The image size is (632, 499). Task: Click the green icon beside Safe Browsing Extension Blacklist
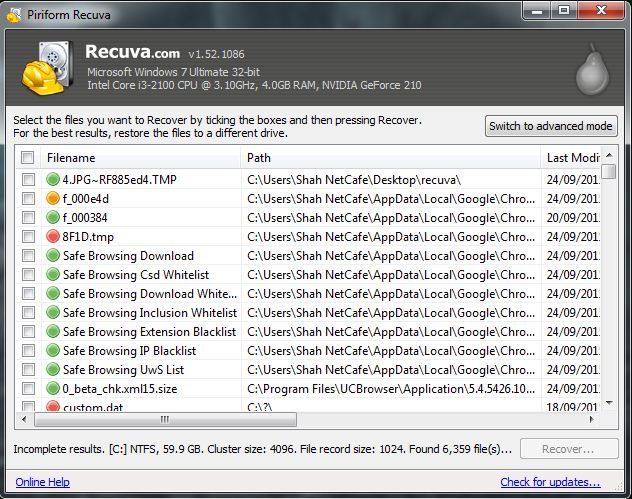(x=53, y=331)
